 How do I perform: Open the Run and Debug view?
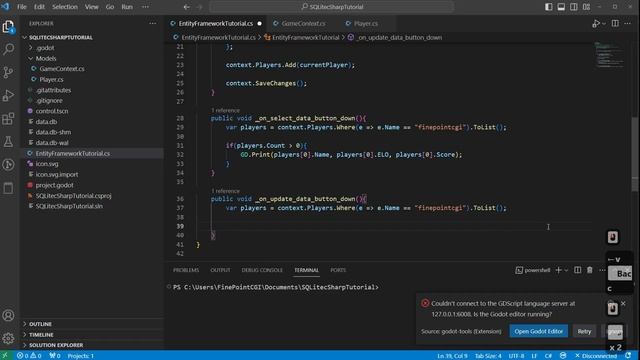(8, 96)
